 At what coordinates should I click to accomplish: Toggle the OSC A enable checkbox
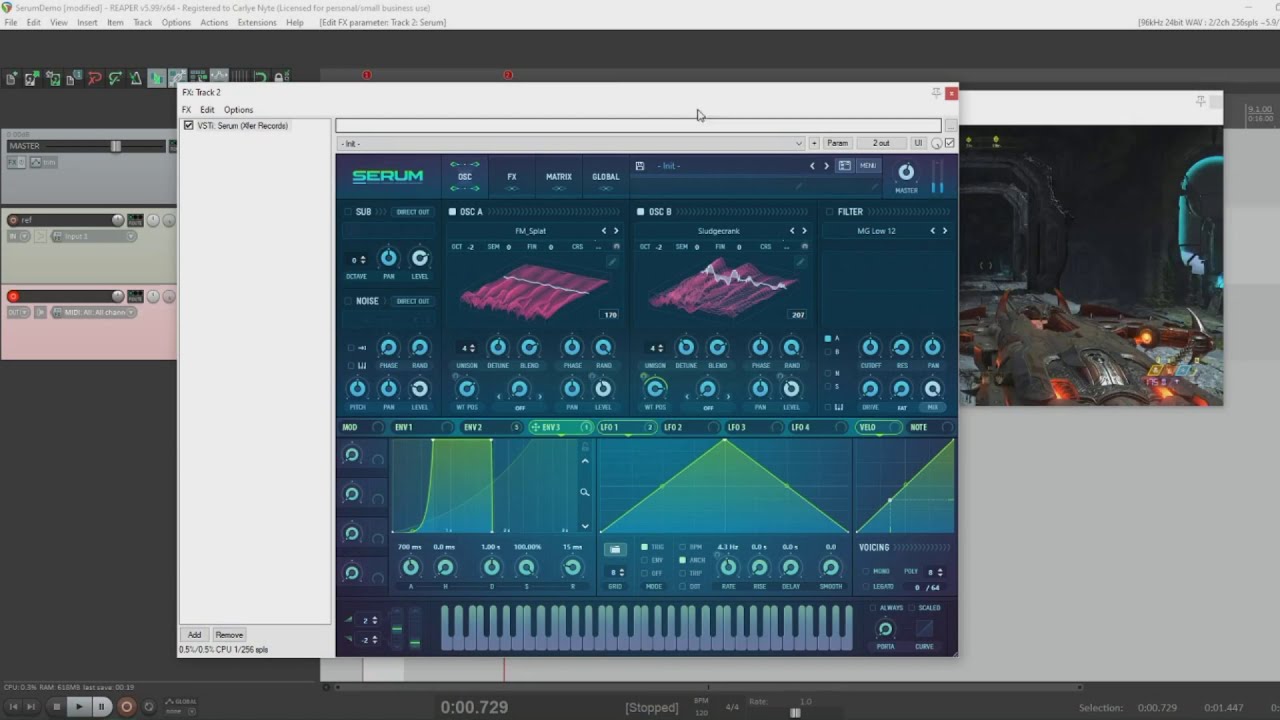tap(452, 212)
